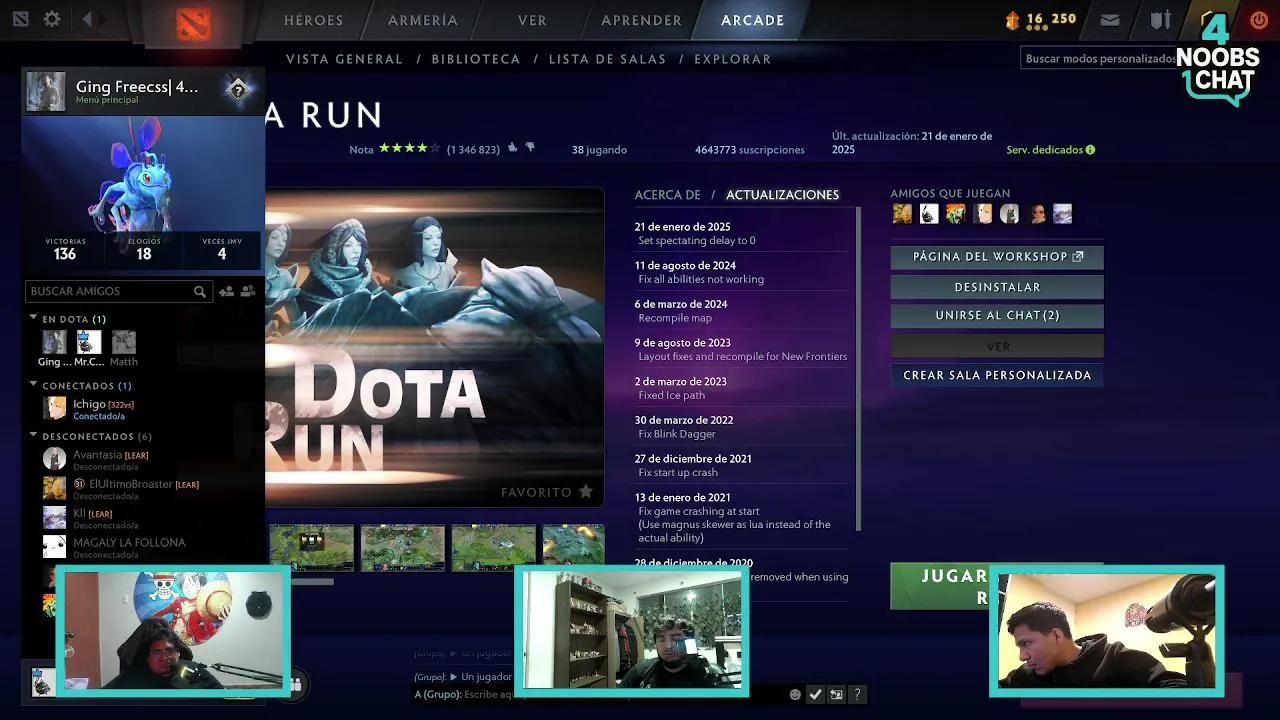
Task: Click first friend avatar under Amigos que juegan
Action: click(x=902, y=213)
